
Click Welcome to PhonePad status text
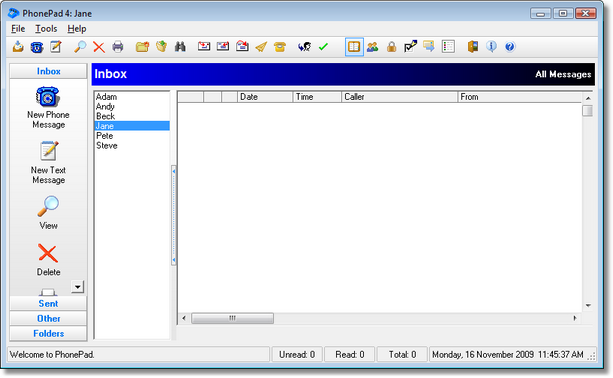(52, 355)
